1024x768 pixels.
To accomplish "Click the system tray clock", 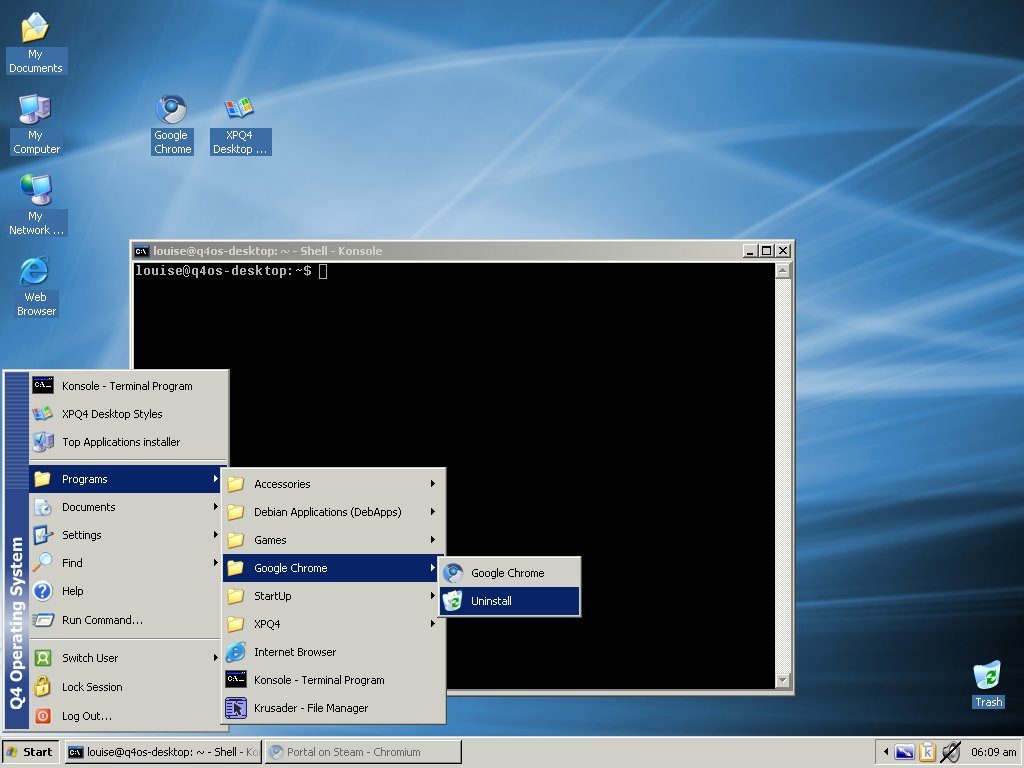I will 993,752.
